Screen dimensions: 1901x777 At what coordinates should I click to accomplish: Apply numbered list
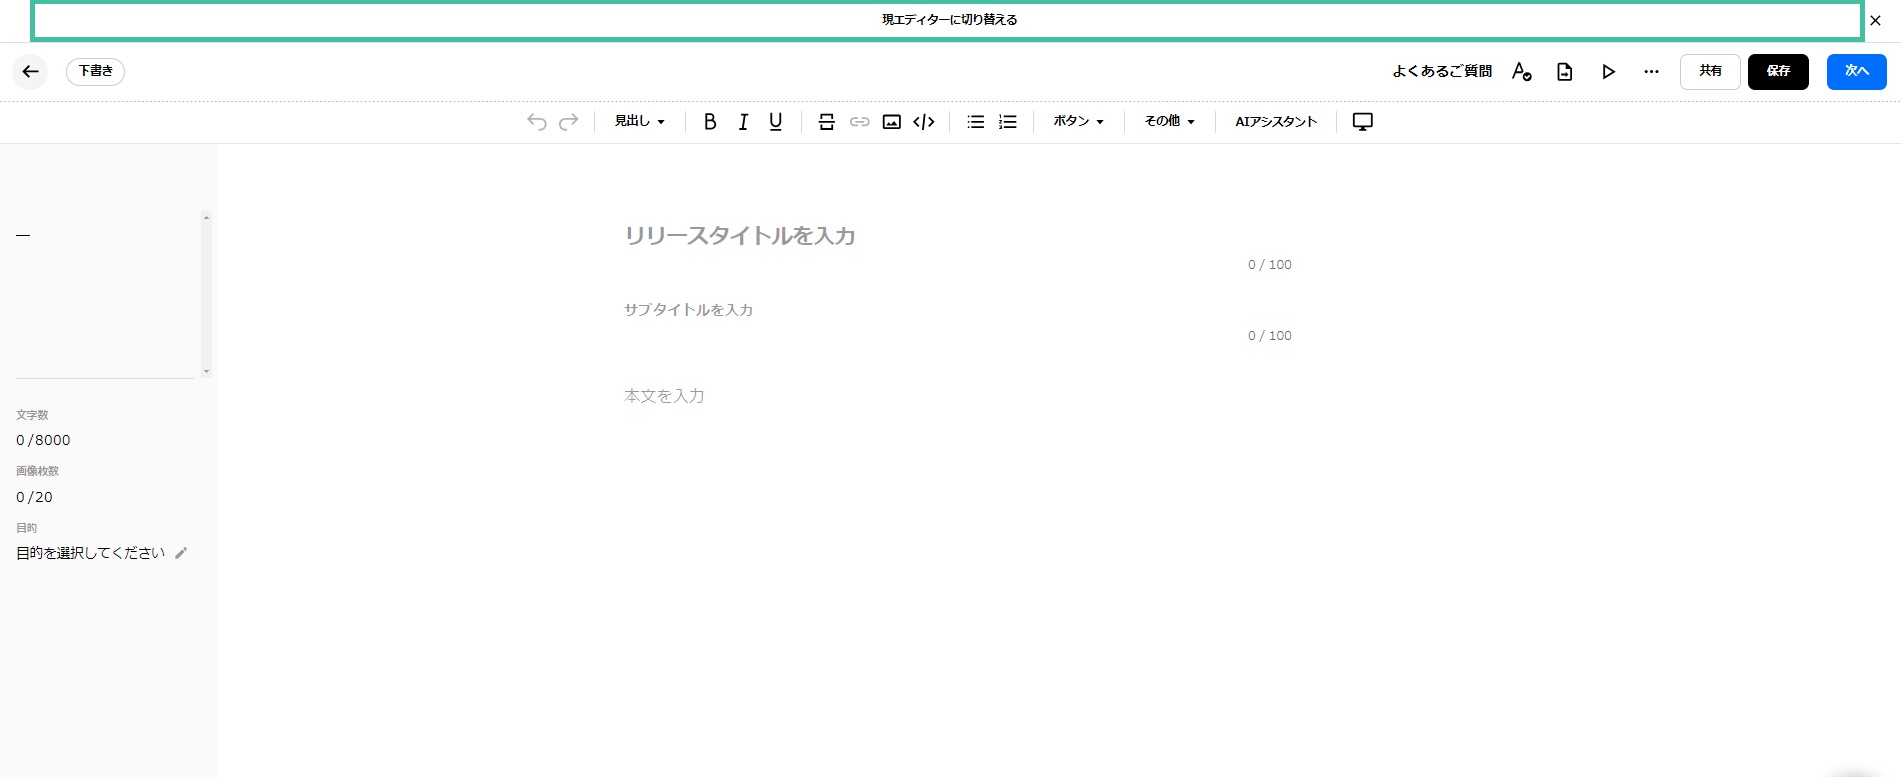(1008, 121)
